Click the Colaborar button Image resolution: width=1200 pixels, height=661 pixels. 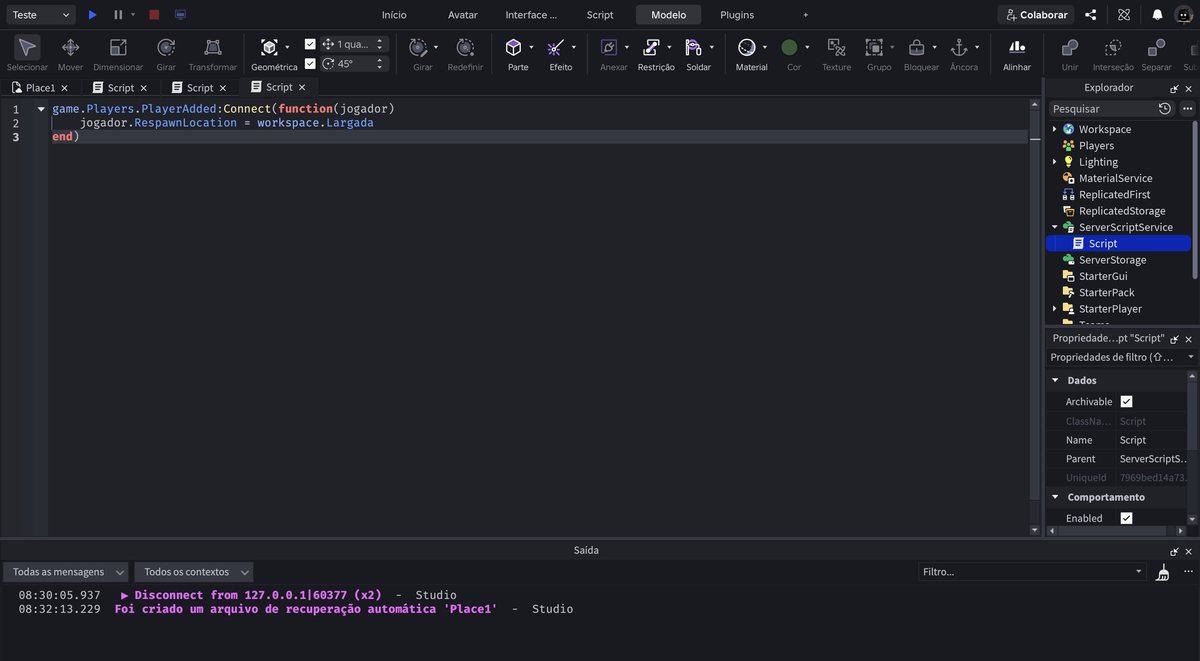(x=1036, y=15)
